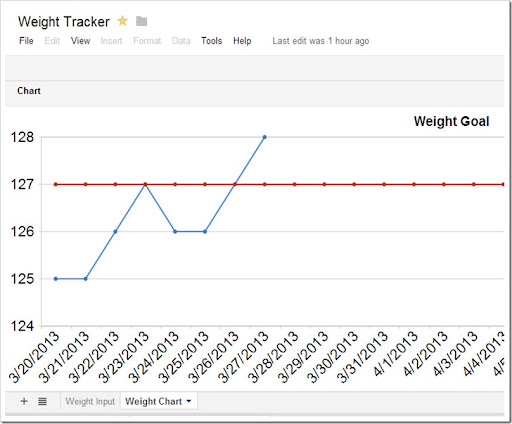Screen dimensions: 512x424
Task: Open the Tools menu
Action: click(x=212, y=41)
